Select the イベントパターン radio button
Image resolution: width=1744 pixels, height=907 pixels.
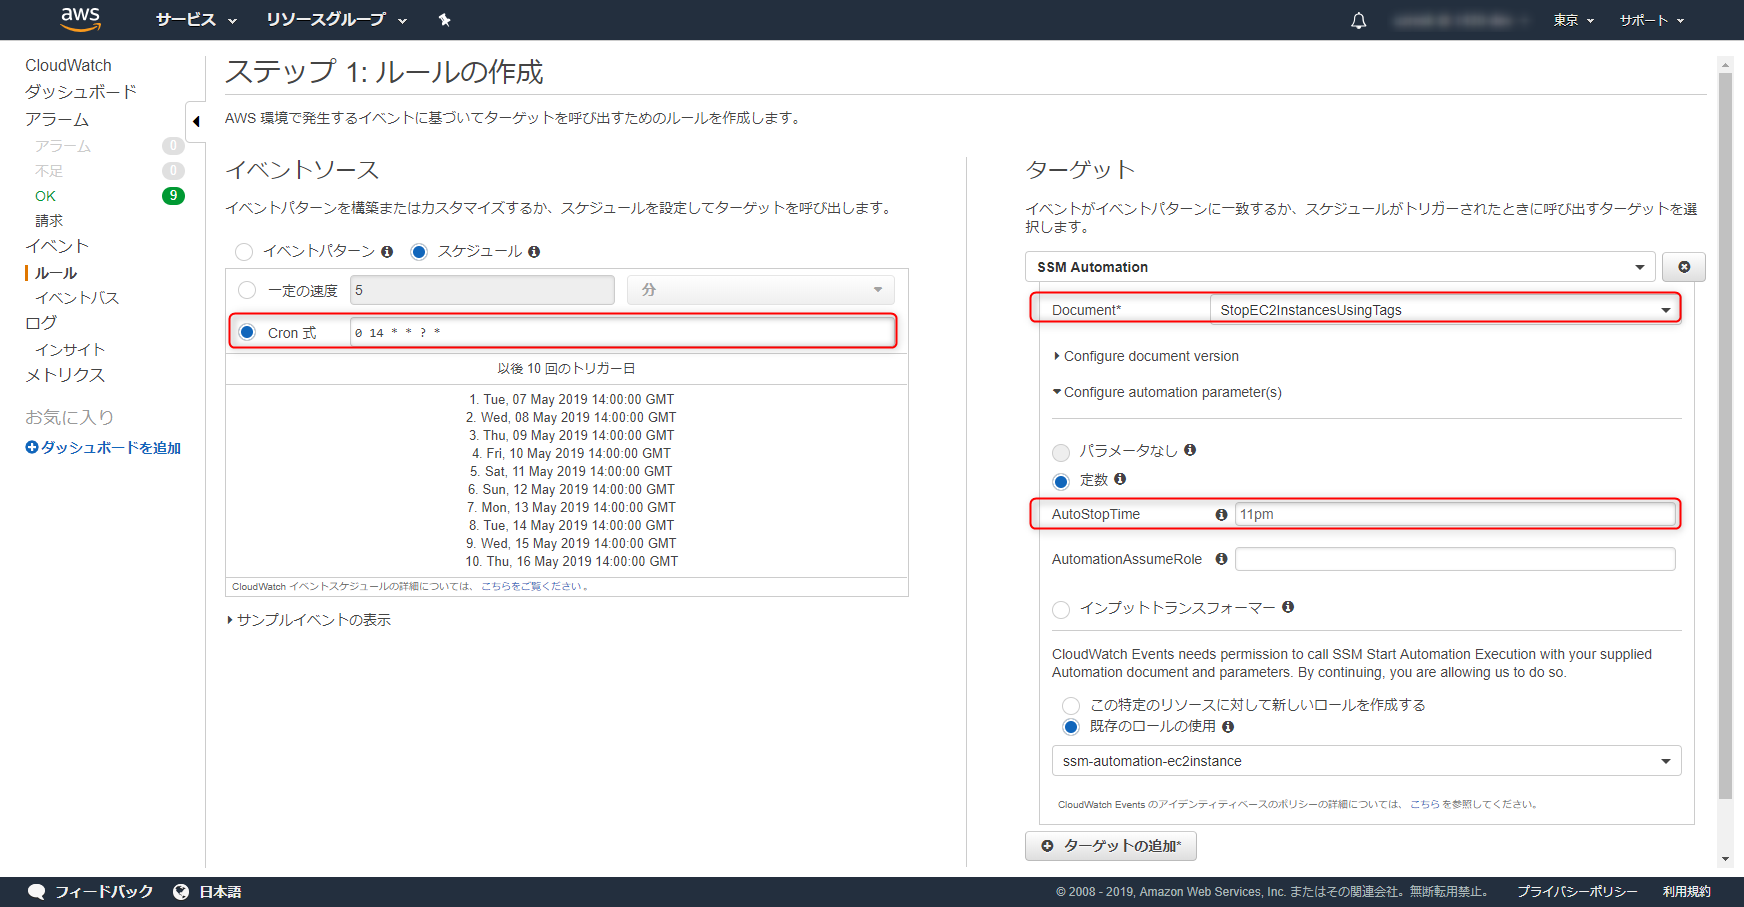point(244,252)
